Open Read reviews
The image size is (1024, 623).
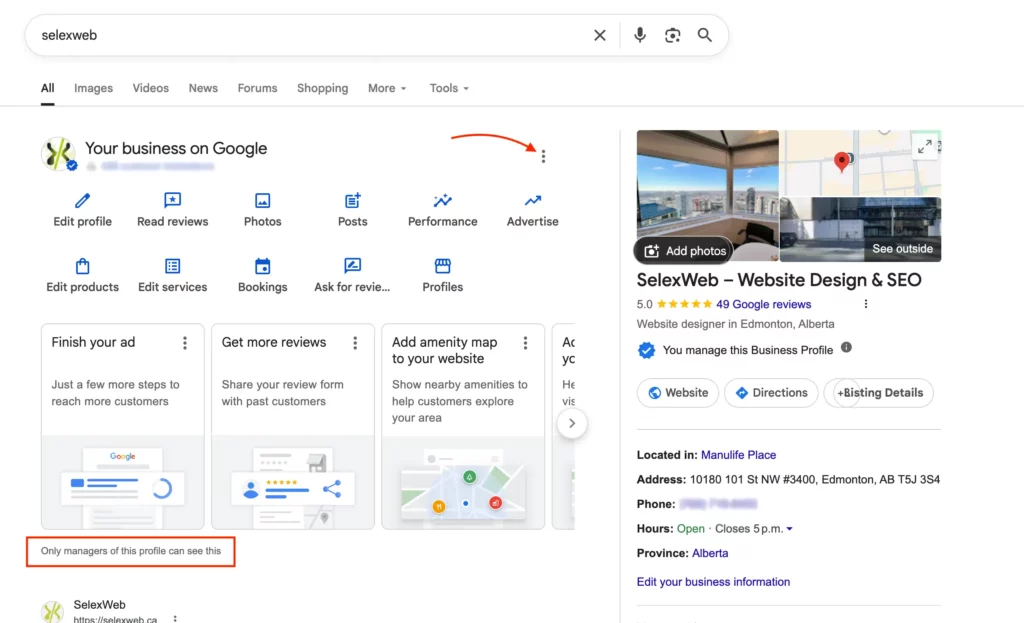tap(172, 210)
